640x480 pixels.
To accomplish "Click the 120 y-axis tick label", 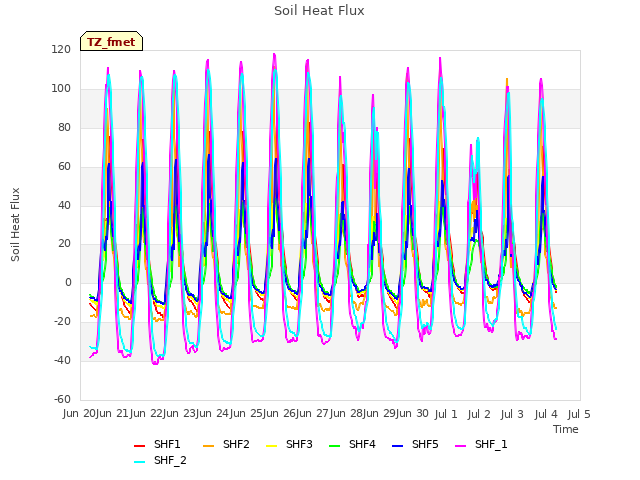I will point(61,50).
